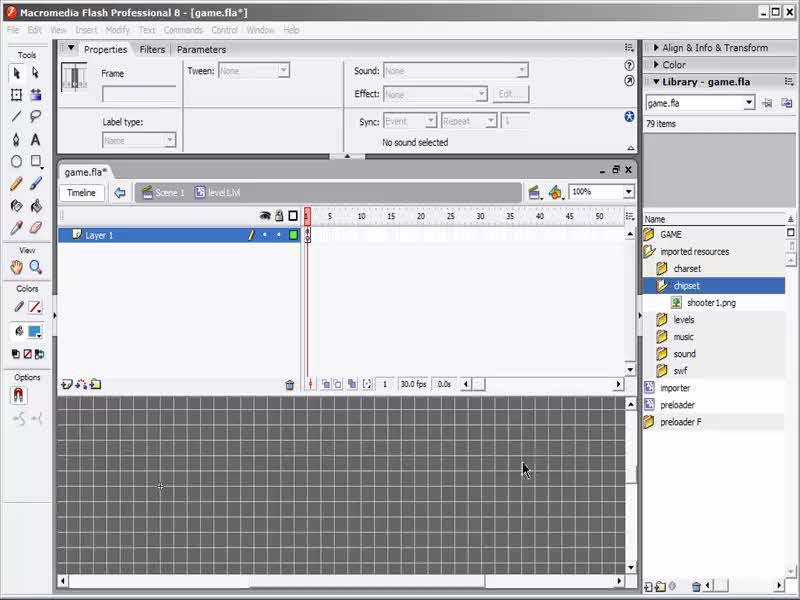Viewport: 800px width, 600px height.
Task: Expand the Color panel
Action: (x=674, y=65)
